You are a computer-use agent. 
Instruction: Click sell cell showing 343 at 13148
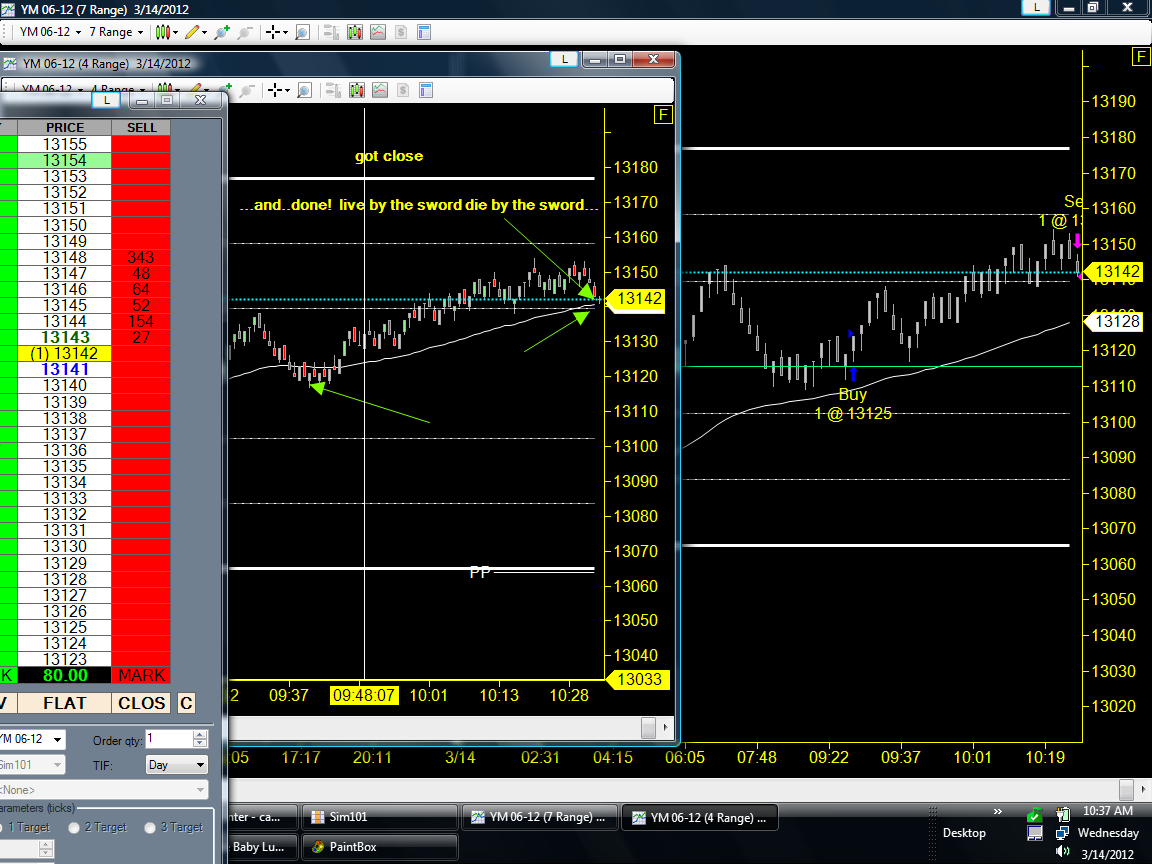coord(141,257)
